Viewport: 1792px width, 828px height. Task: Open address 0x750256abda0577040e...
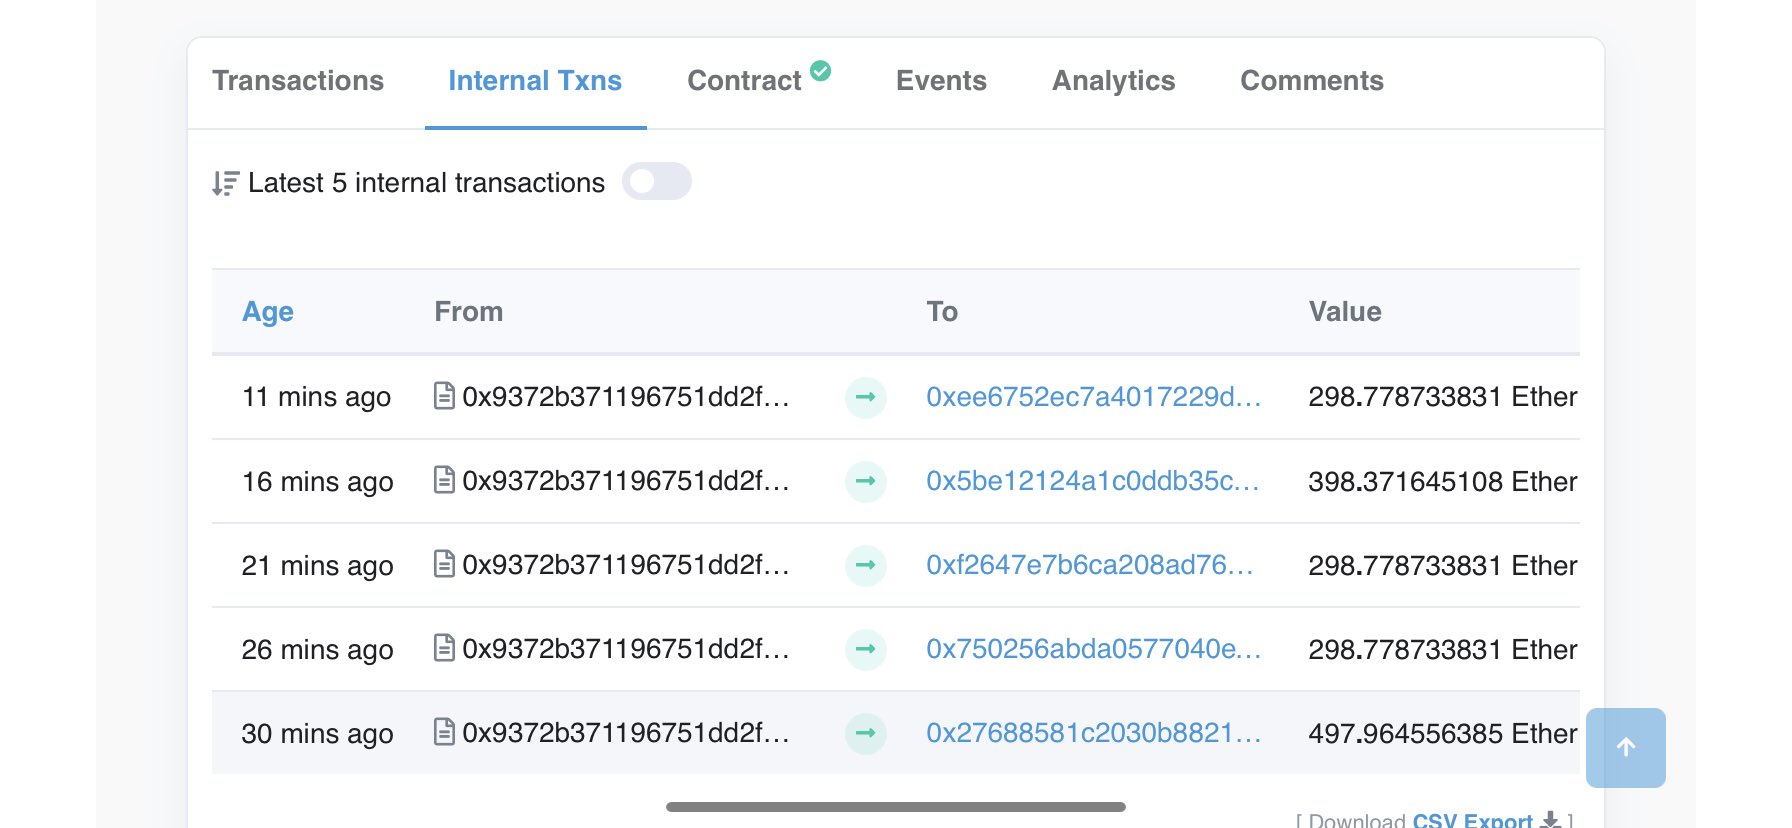coord(1093,649)
